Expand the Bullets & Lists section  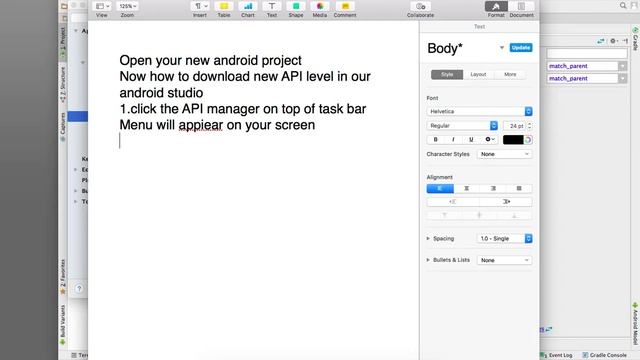pos(428,260)
